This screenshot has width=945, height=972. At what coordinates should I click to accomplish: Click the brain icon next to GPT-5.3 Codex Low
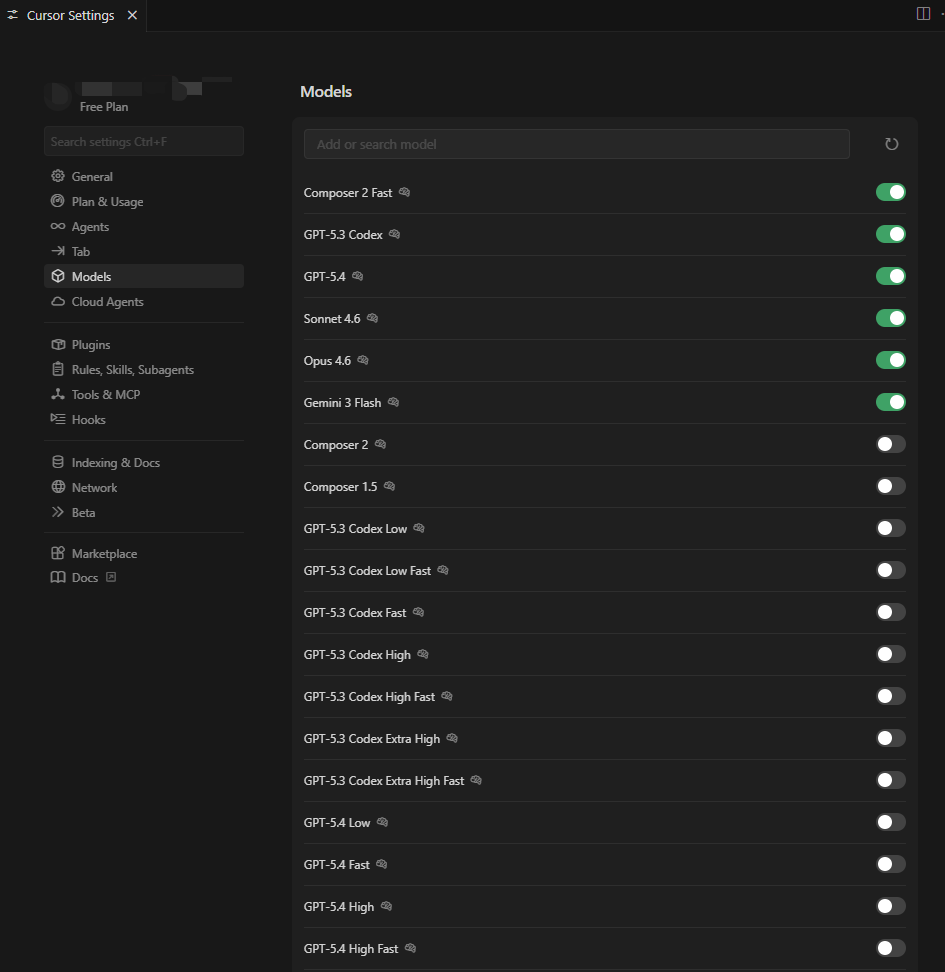pyautogui.click(x=419, y=528)
